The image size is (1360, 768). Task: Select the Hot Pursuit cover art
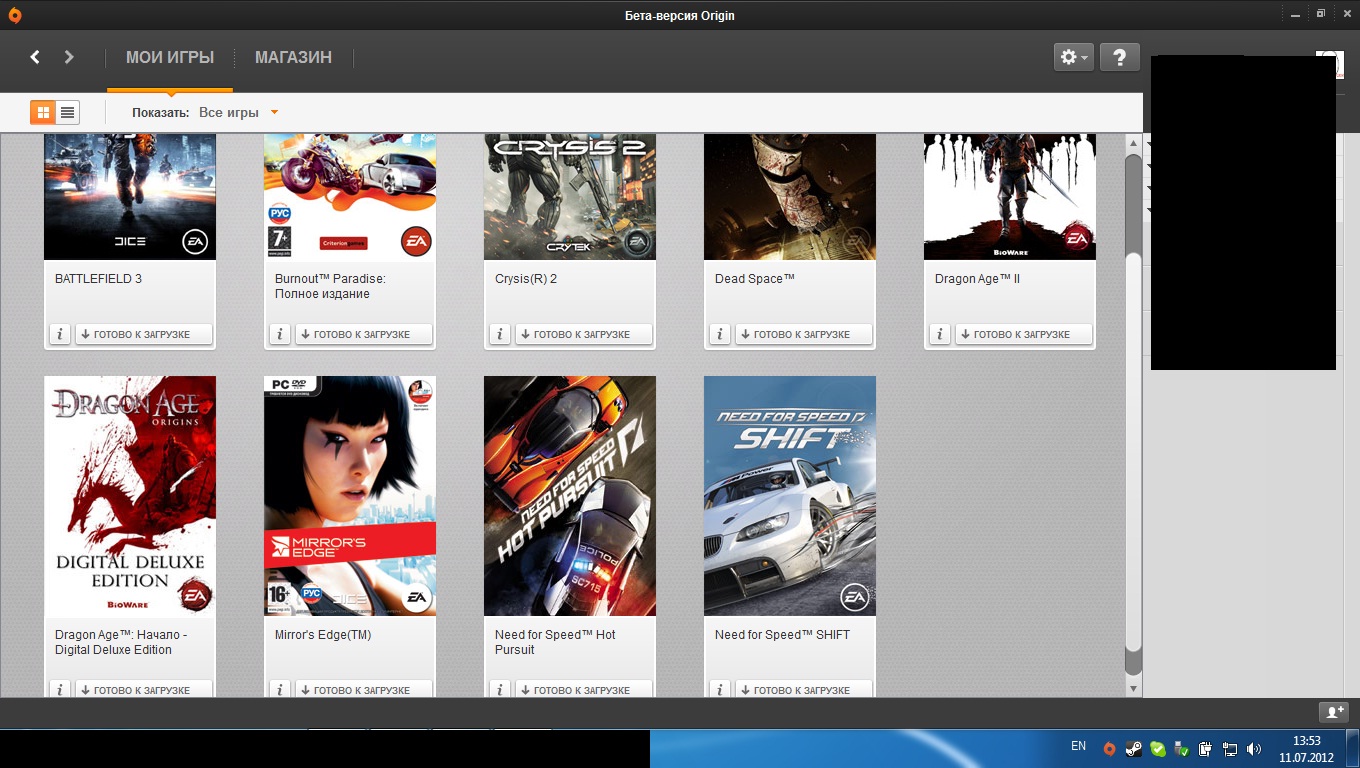570,496
